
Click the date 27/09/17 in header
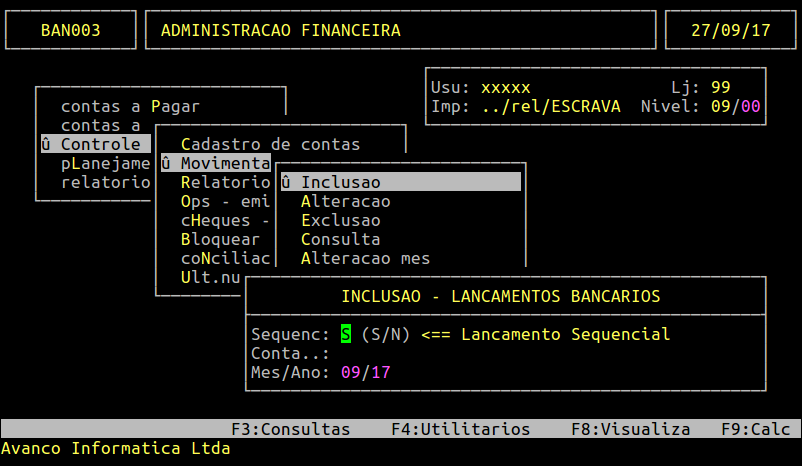(730, 30)
